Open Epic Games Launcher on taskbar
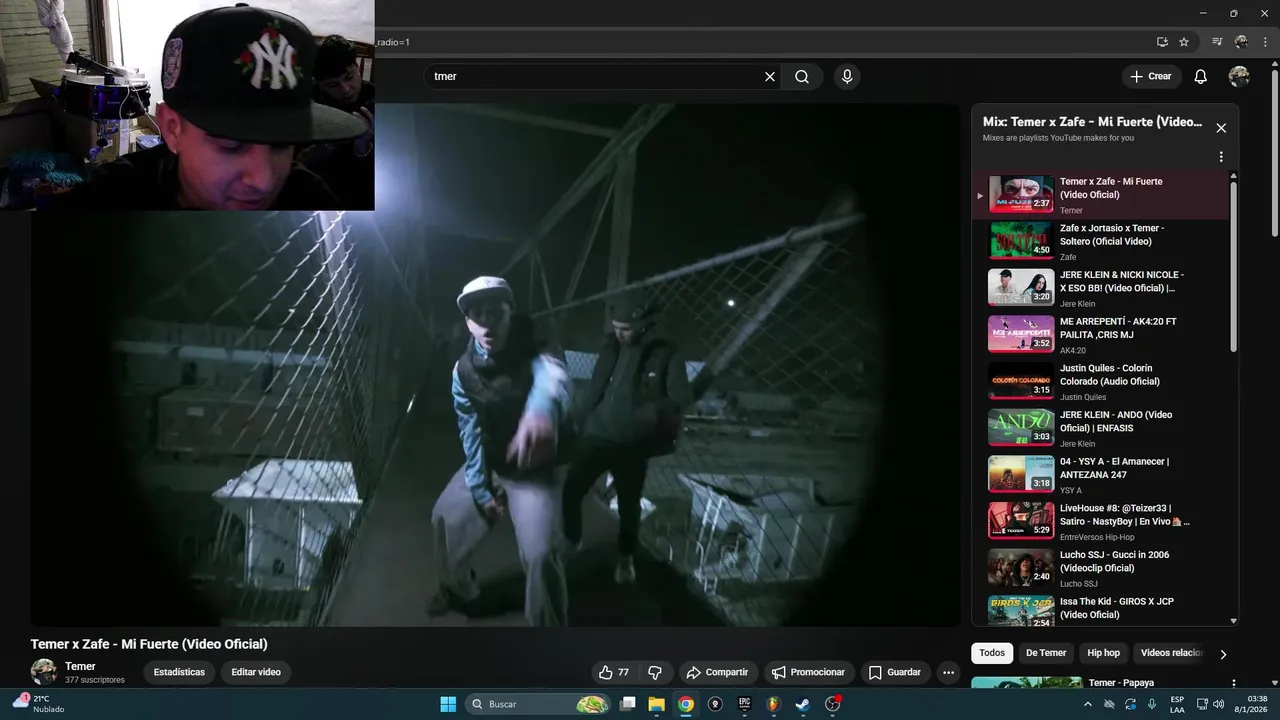 point(744,704)
